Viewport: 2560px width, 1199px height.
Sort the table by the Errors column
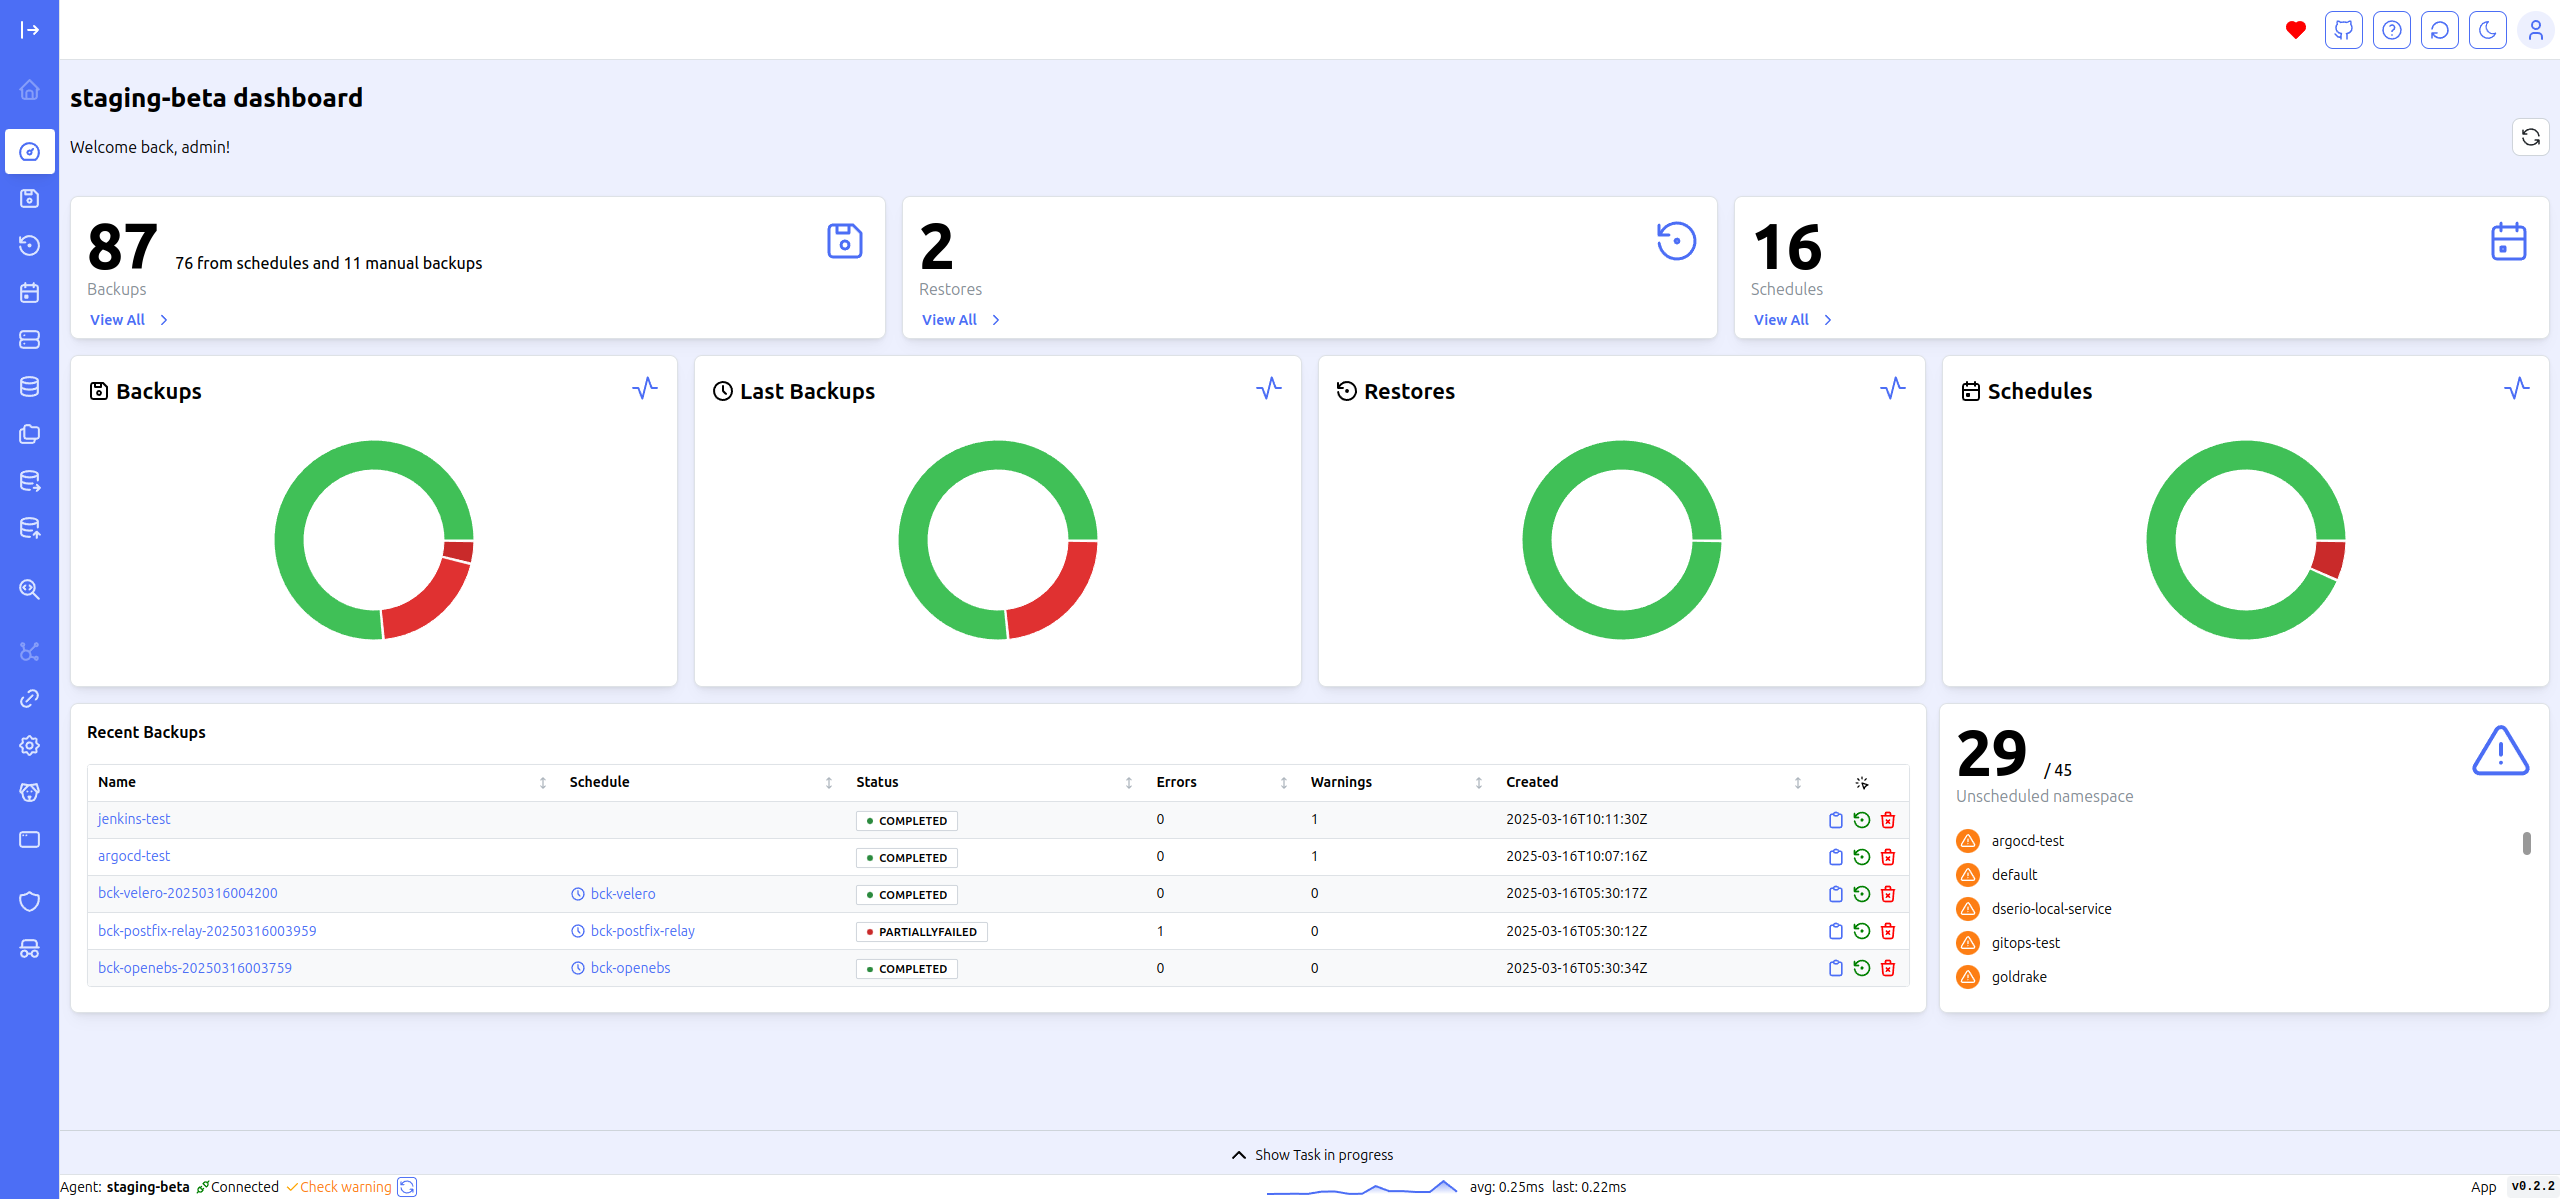coord(1223,782)
